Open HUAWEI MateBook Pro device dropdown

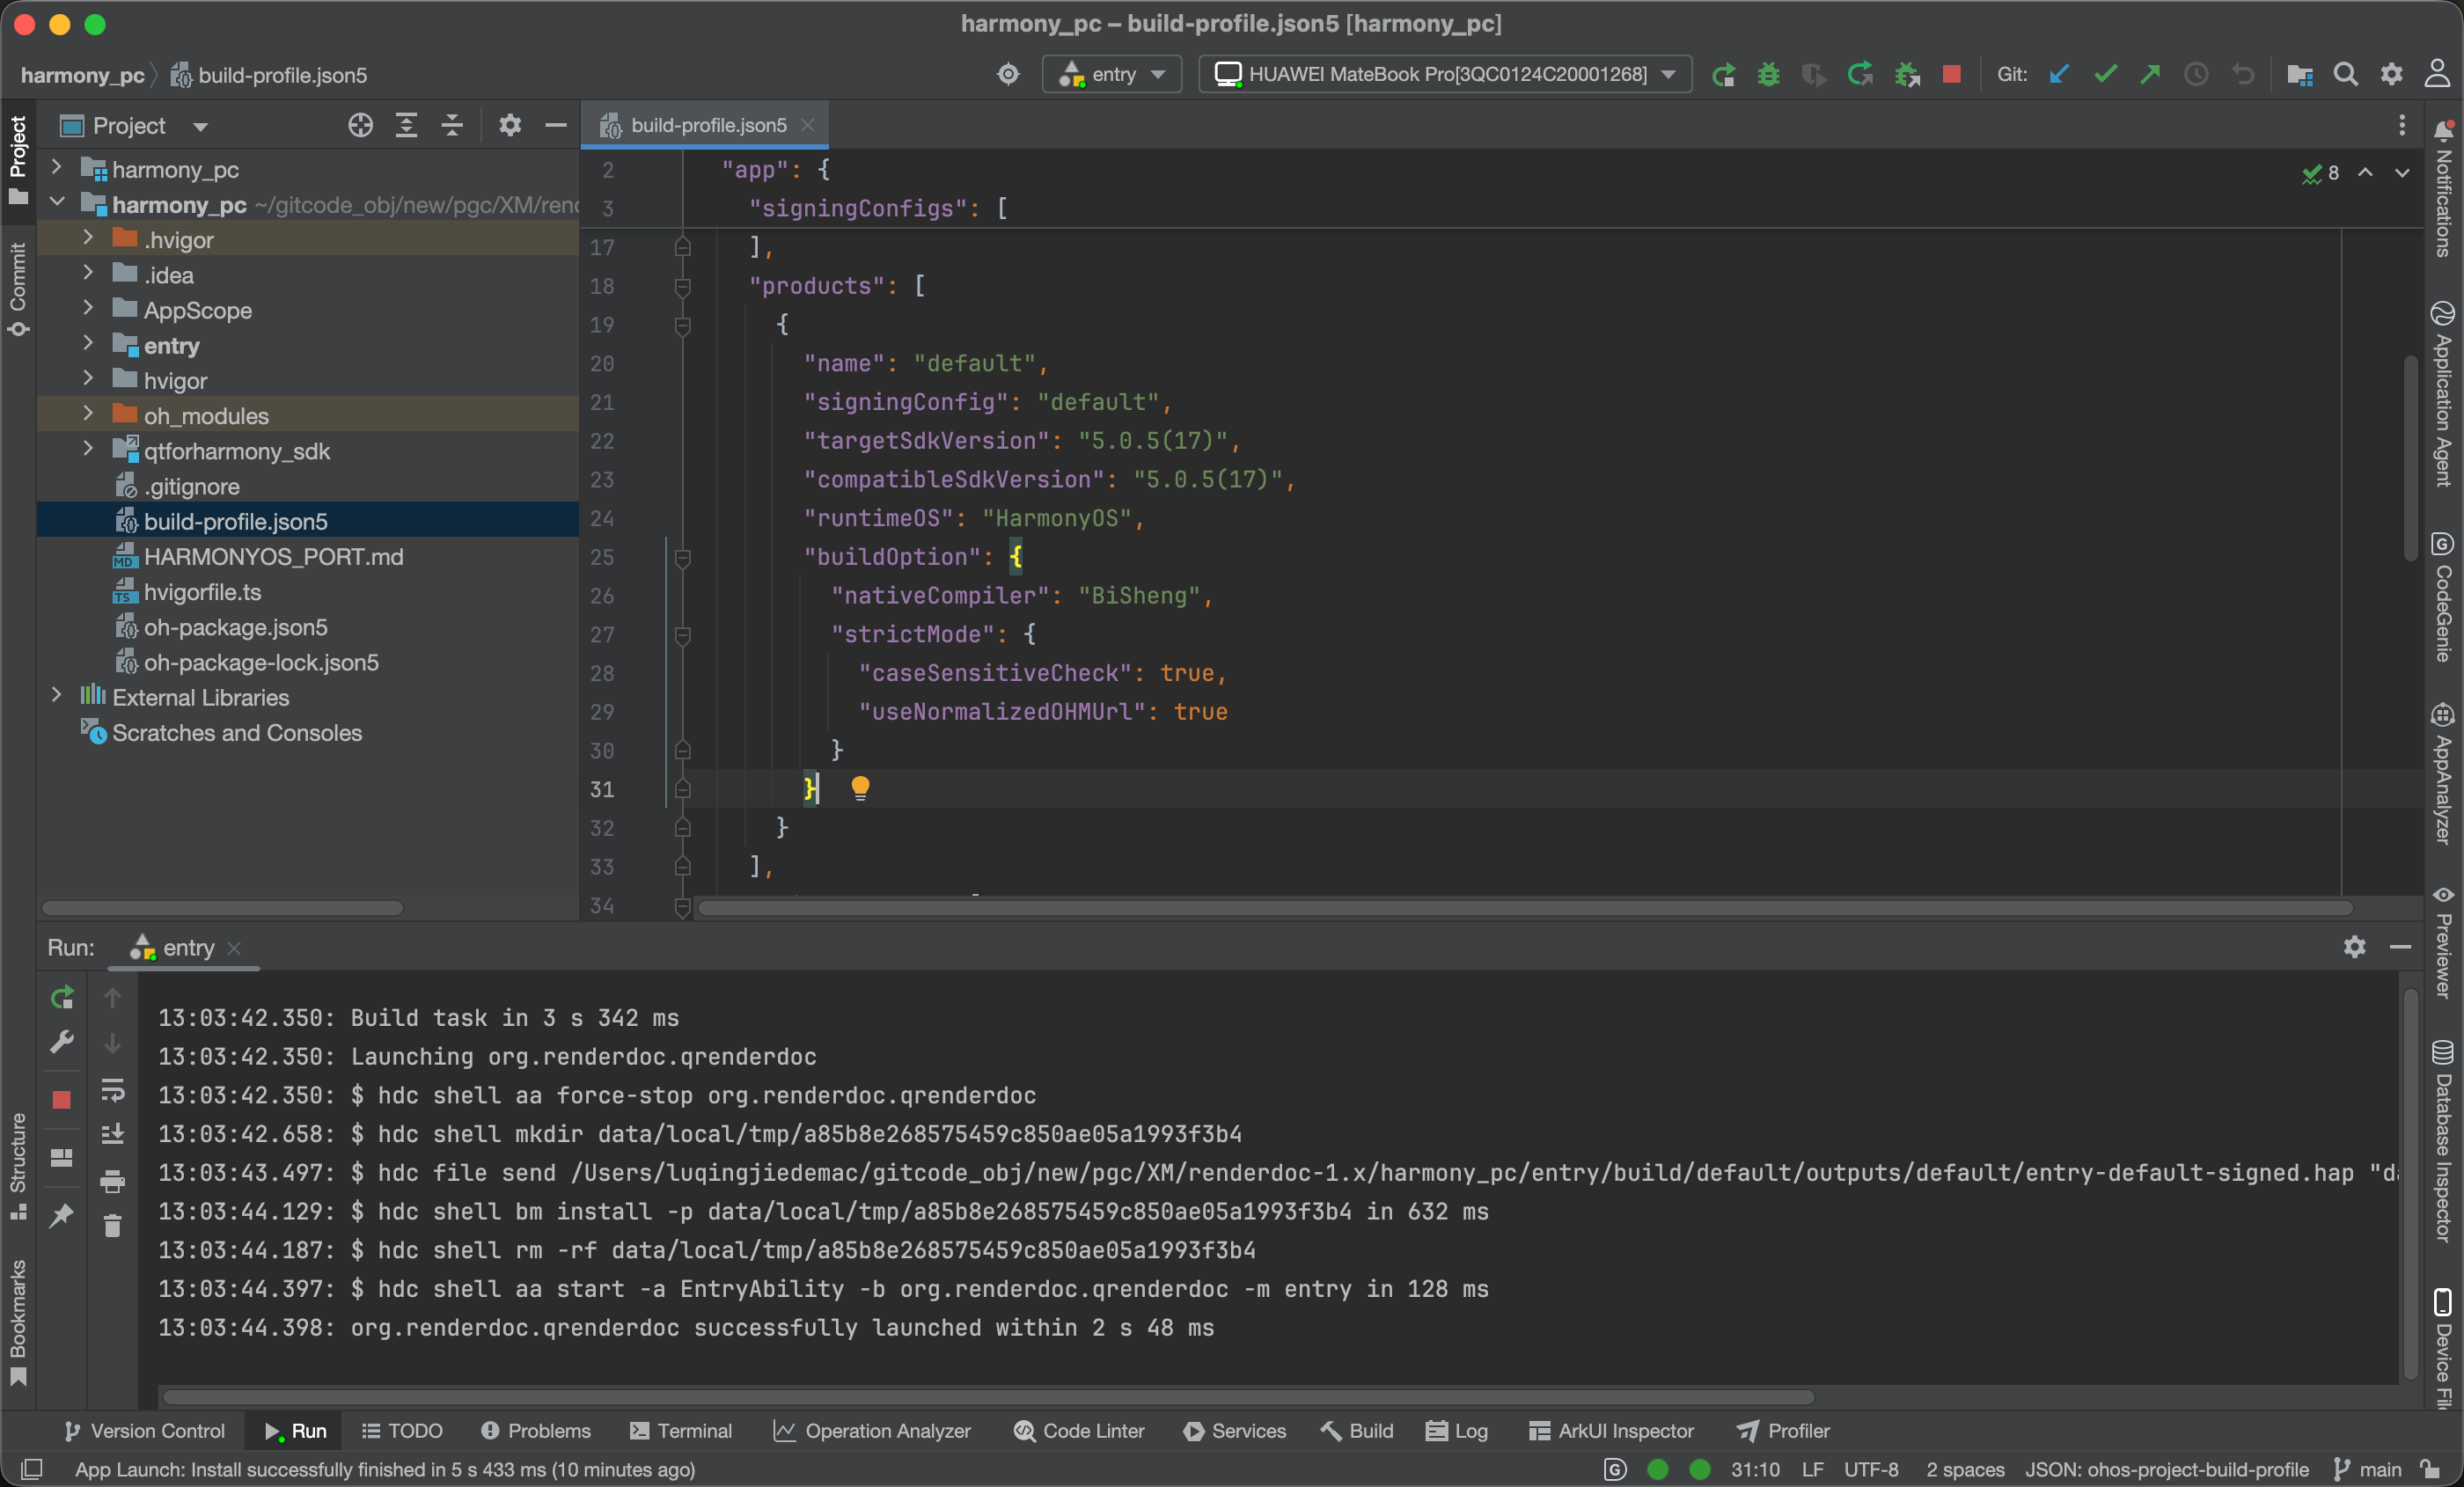click(x=1445, y=75)
